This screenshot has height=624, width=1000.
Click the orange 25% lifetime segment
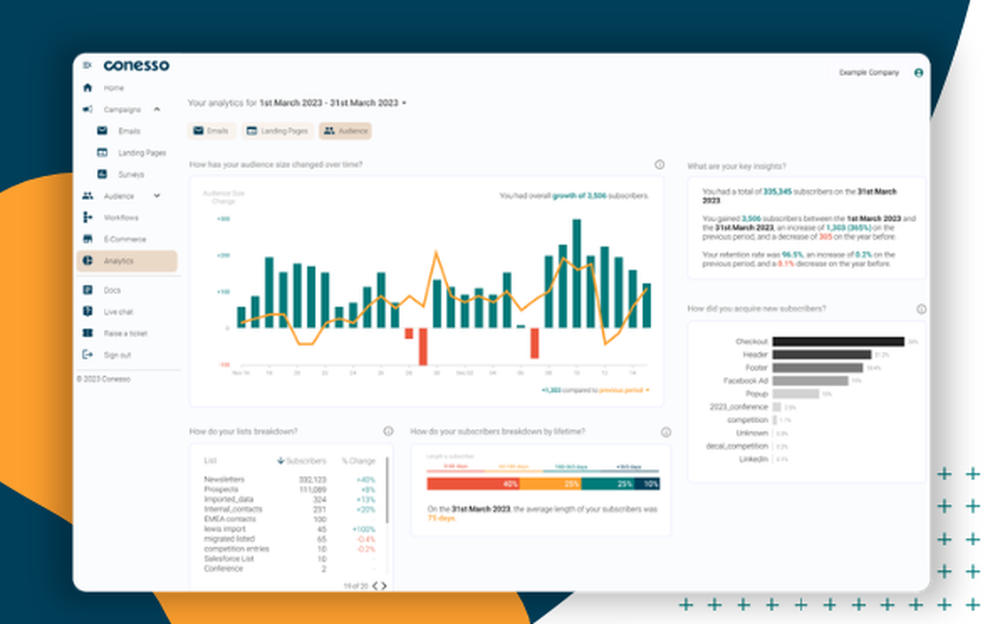coord(550,484)
